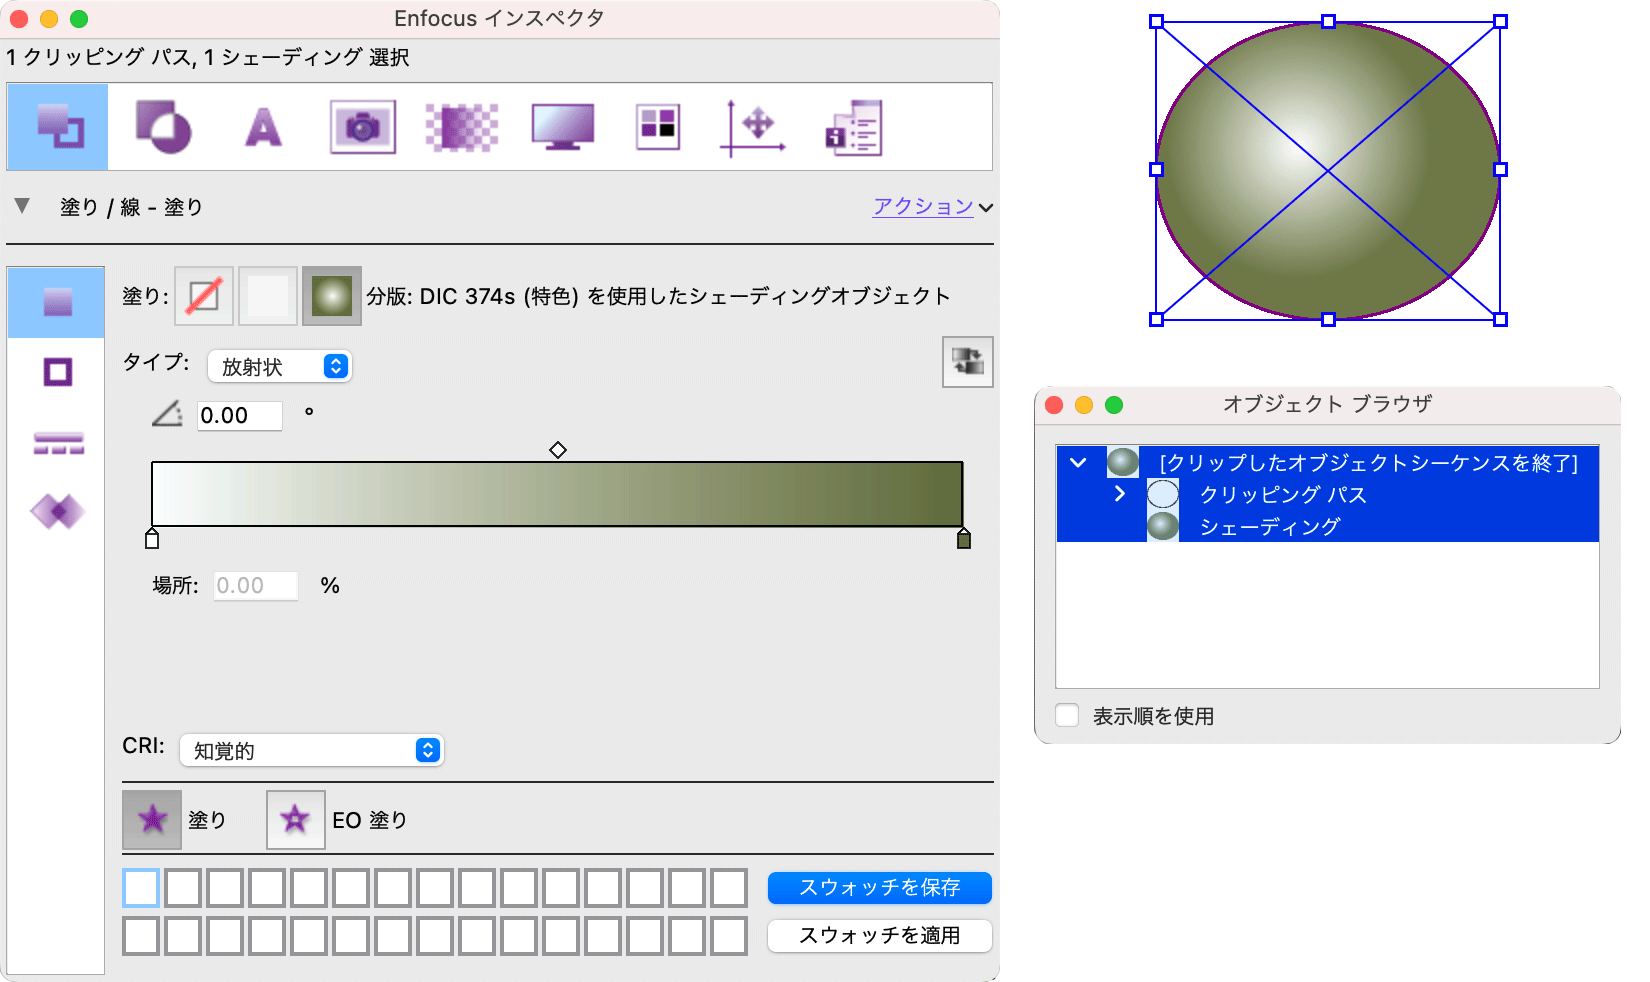The height and width of the screenshot is (982, 1650).
Task: Open the CRI 知覚的 dropdown
Action: click(312, 750)
